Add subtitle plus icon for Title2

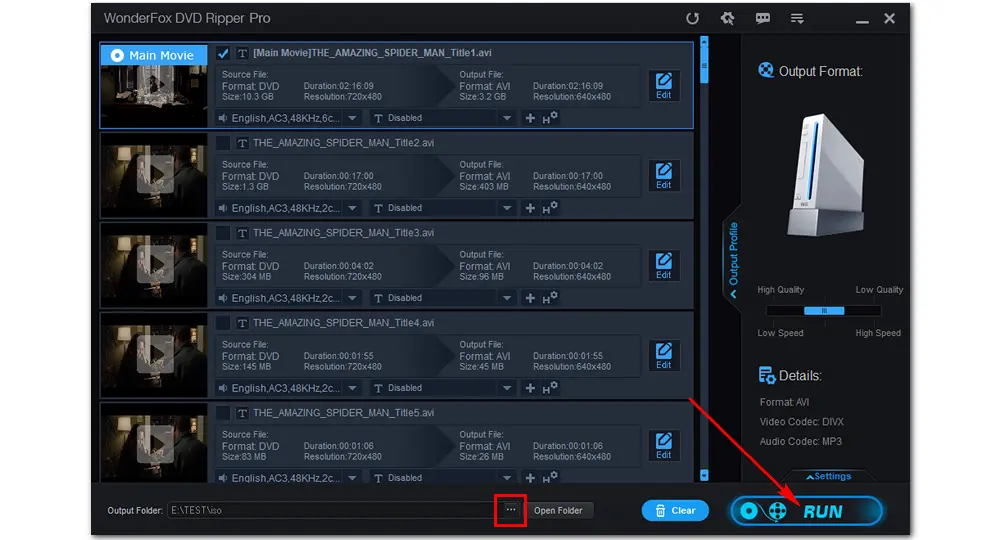530,208
